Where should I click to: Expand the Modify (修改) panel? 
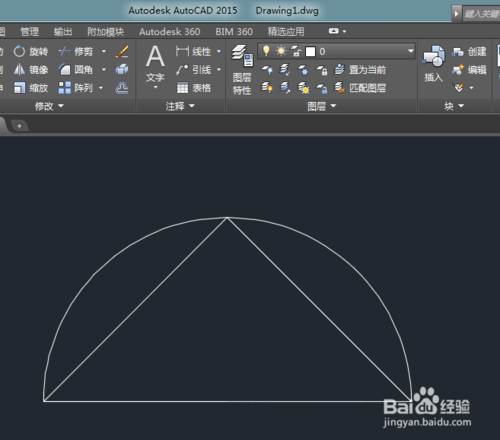click(49, 106)
